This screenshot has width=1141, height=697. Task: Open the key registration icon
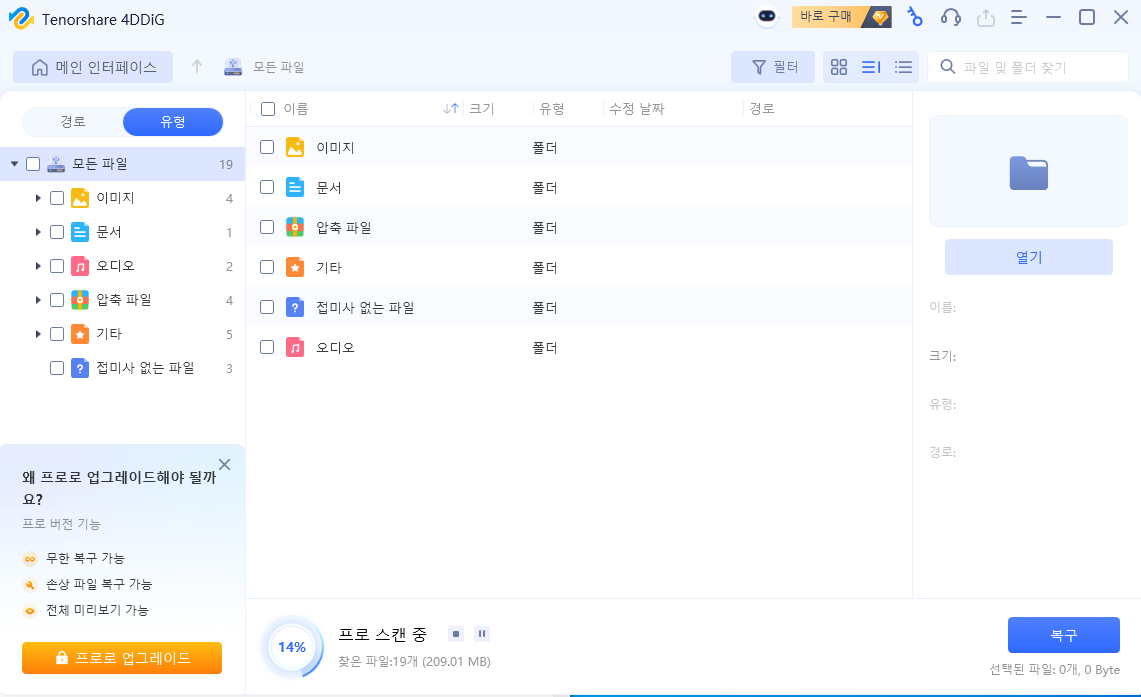(915, 17)
